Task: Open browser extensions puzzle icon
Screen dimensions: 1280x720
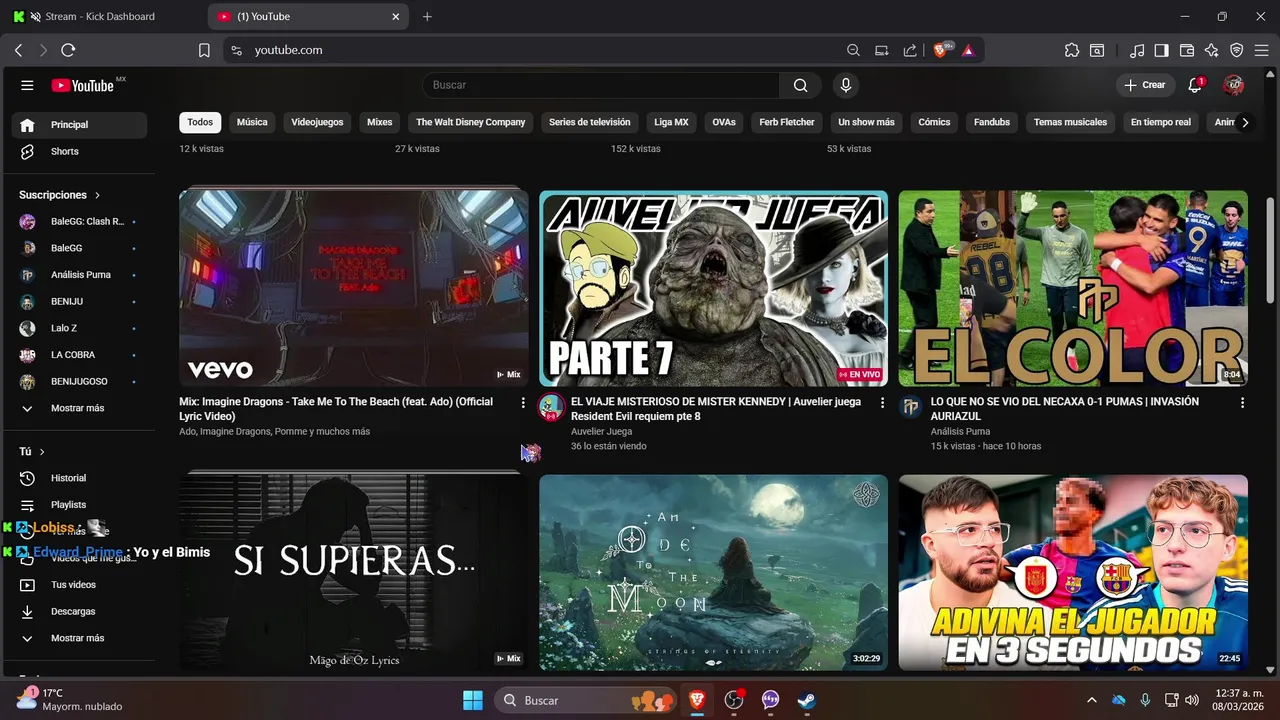Action: click(x=1072, y=50)
